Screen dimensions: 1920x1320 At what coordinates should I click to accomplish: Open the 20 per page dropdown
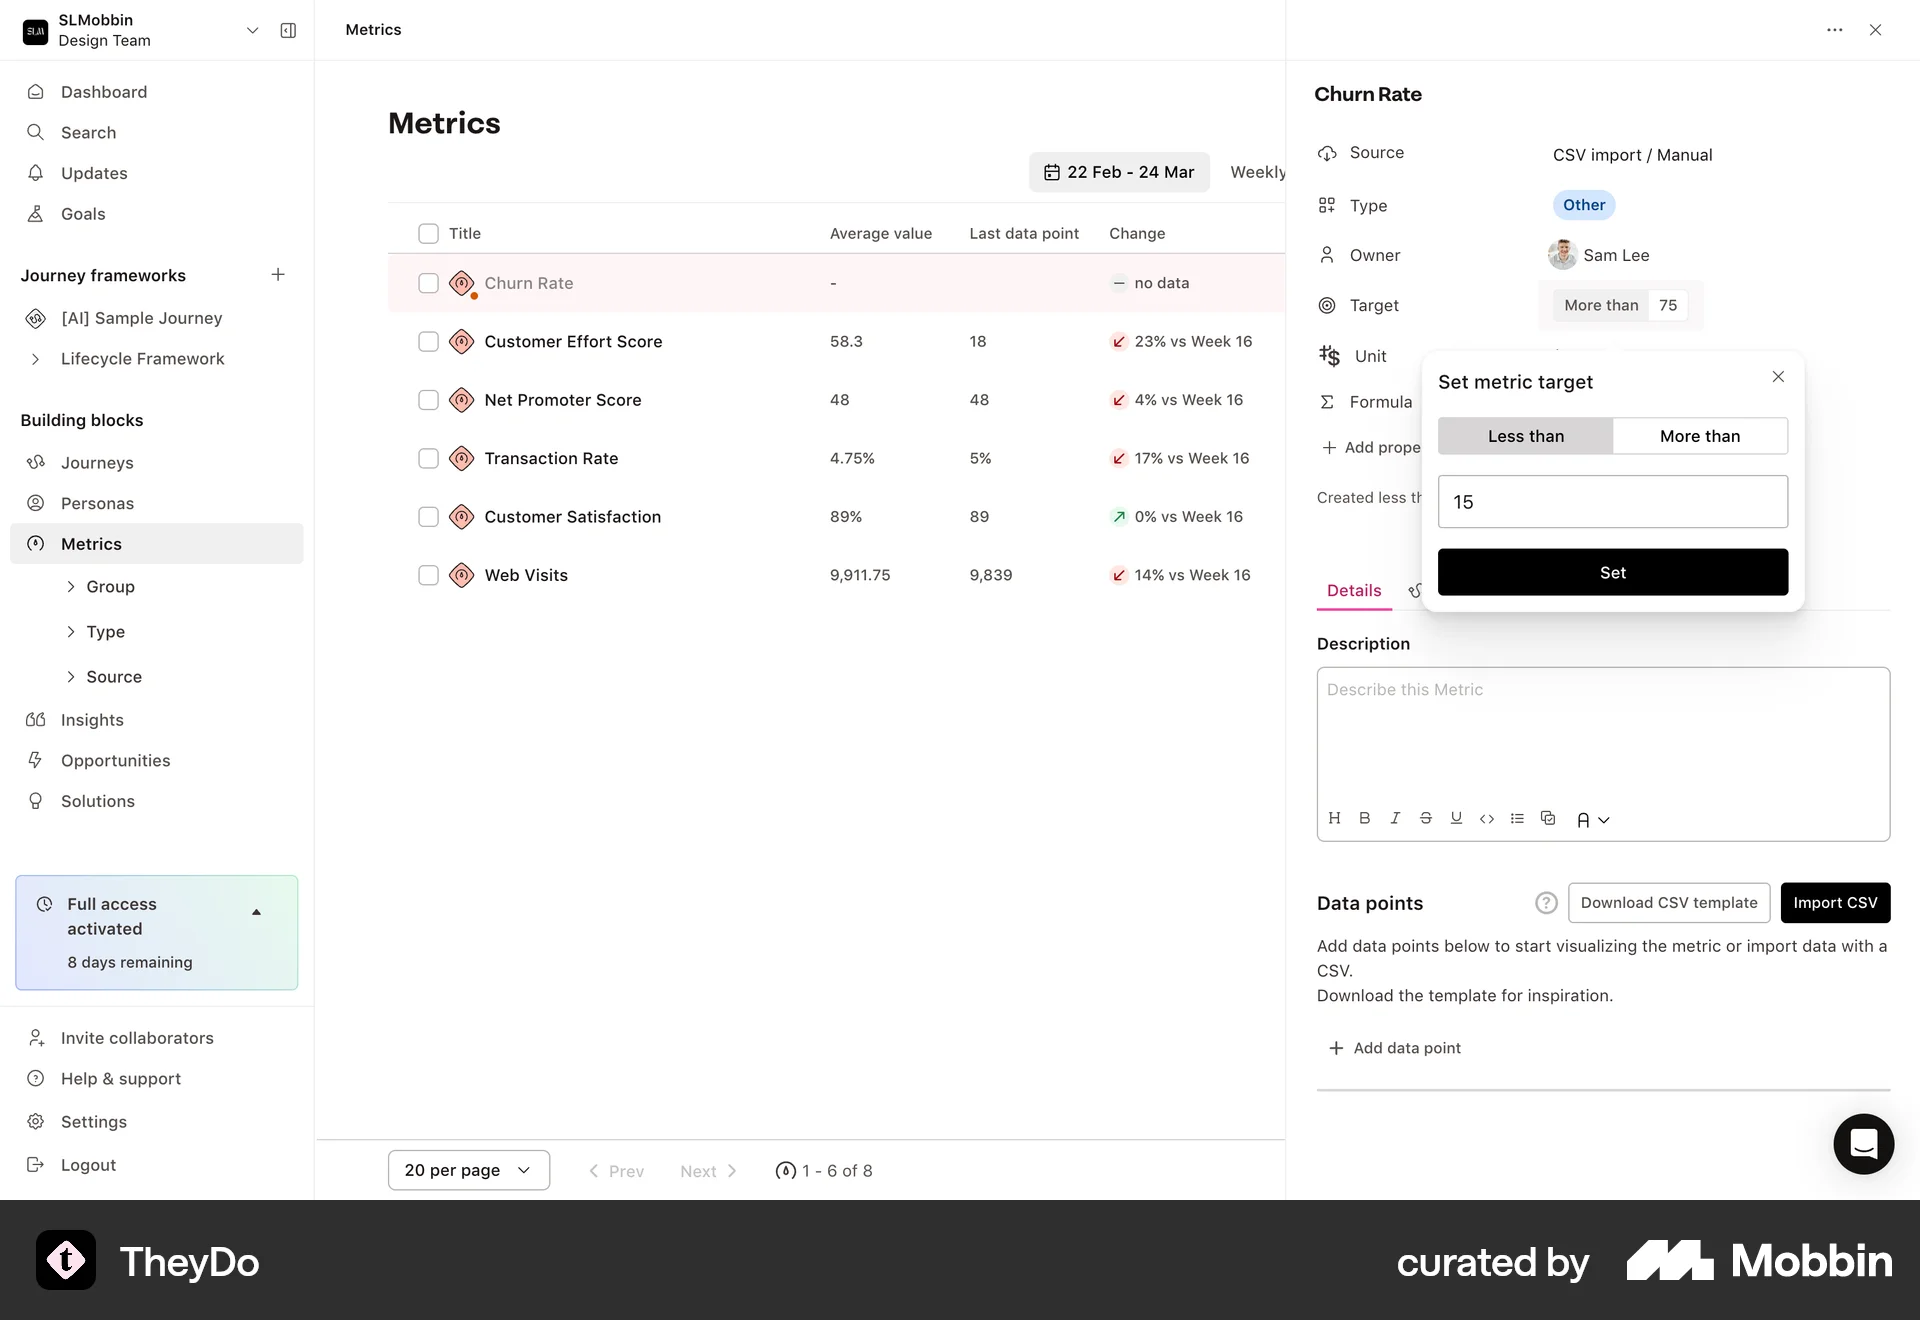468,1170
